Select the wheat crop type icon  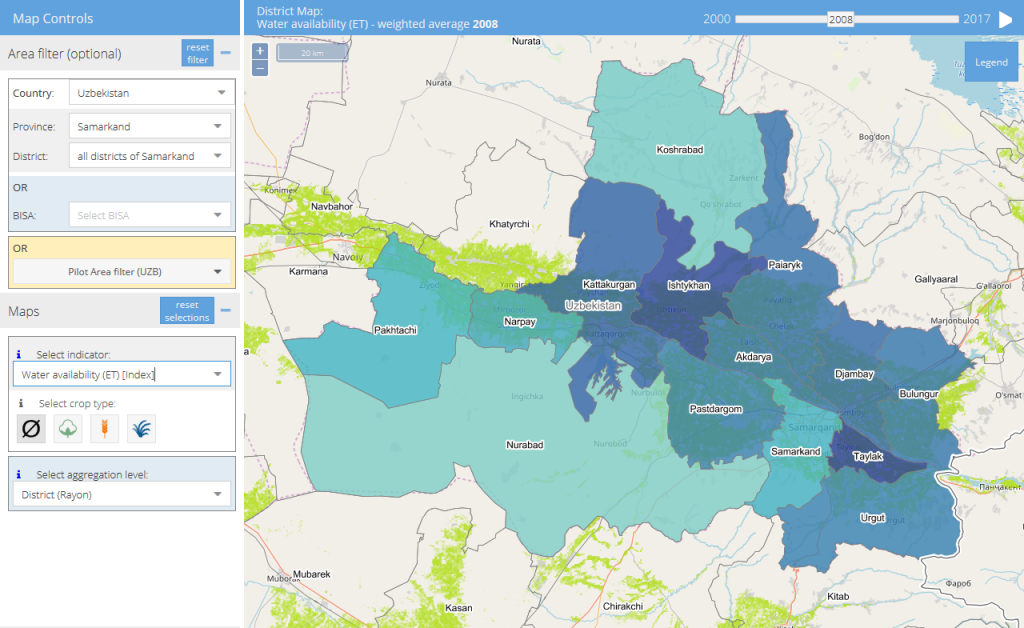click(104, 429)
